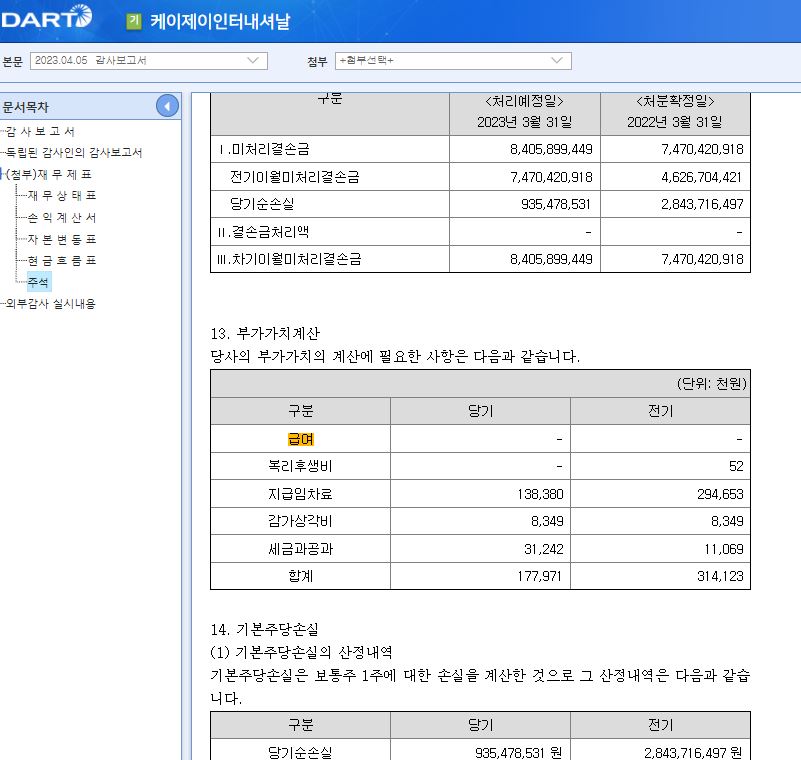Viewport: 801px width, 760px height.
Task: Open the 본문 report dropdown
Action: tap(148, 60)
